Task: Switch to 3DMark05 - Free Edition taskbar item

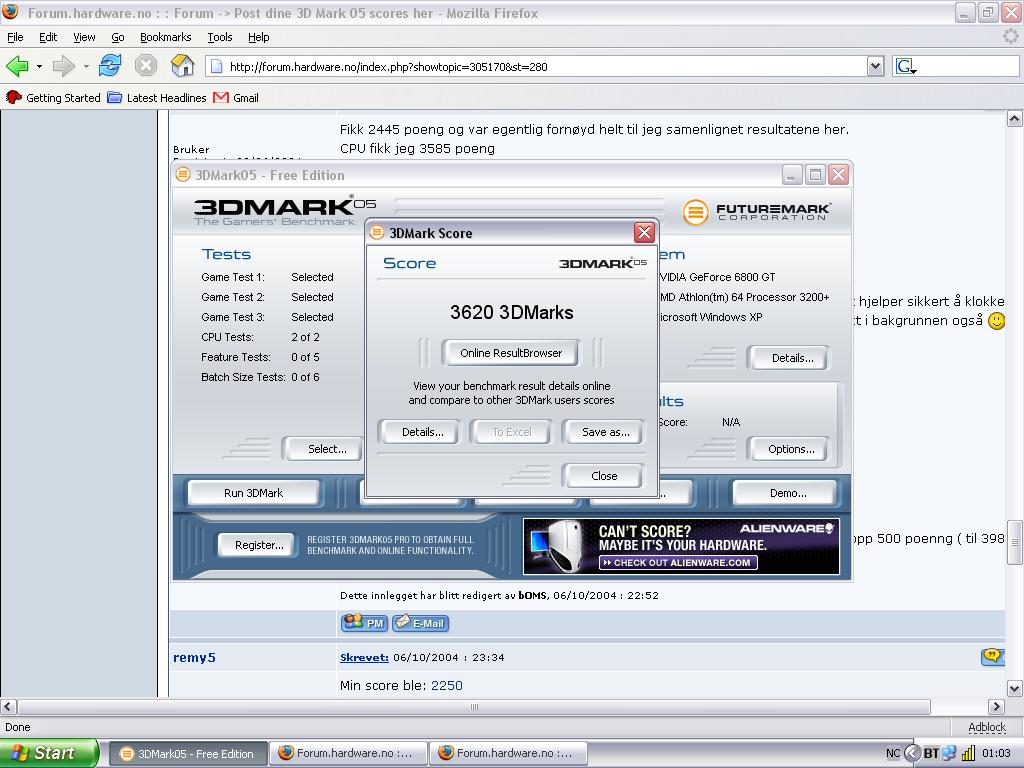Action: coord(187,754)
